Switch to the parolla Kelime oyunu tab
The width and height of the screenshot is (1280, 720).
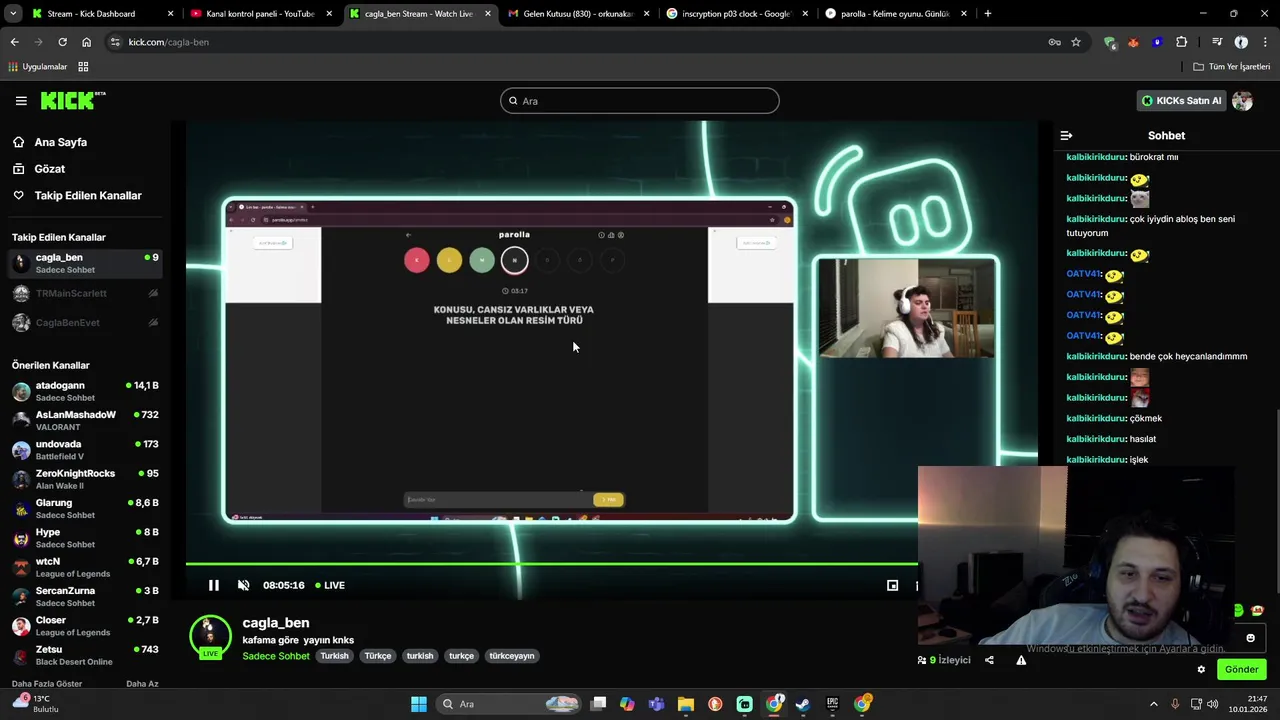coord(896,14)
